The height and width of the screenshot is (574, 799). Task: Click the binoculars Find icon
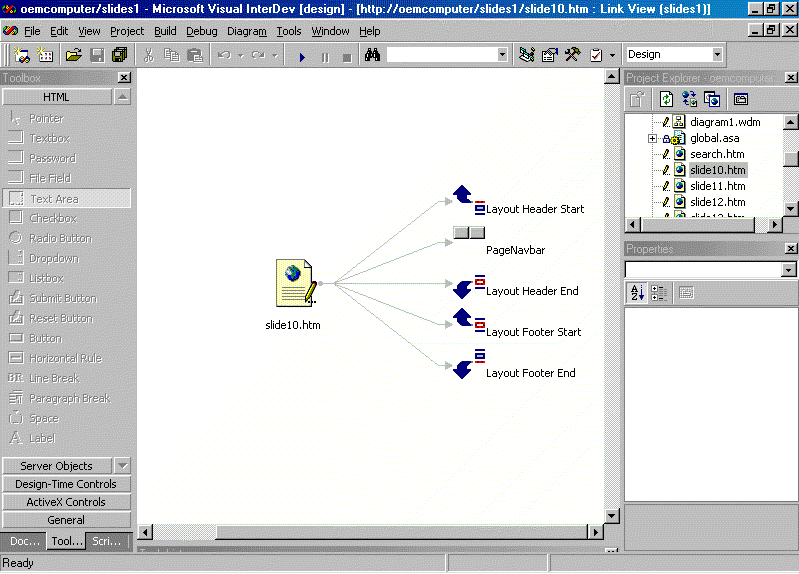372,55
